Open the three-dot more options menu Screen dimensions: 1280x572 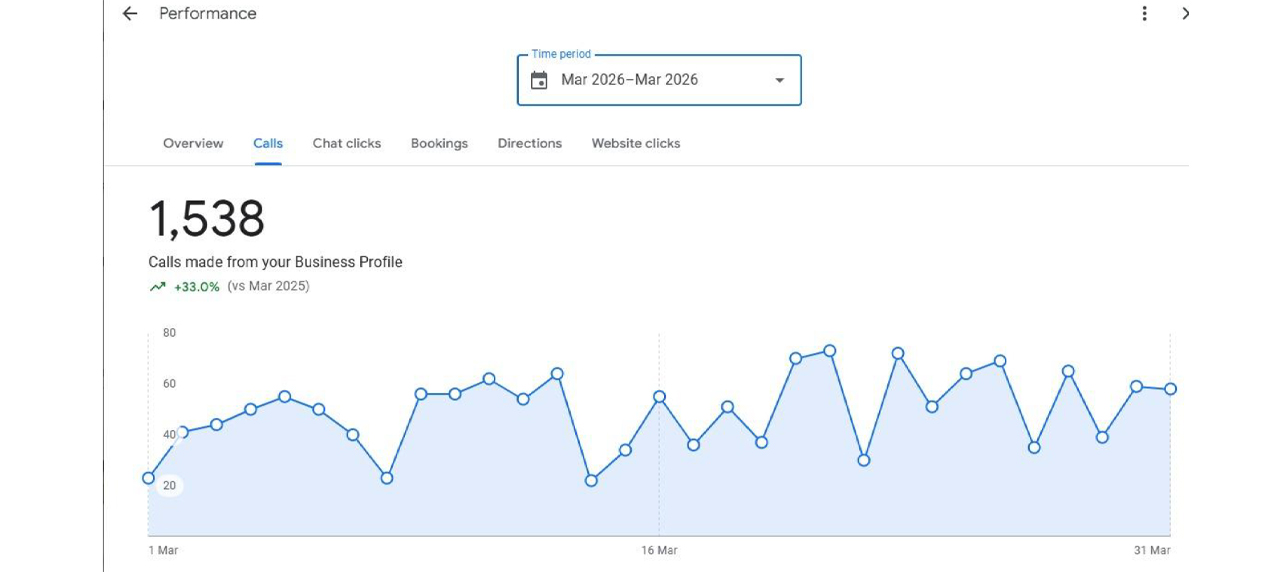pos(1145,14)
